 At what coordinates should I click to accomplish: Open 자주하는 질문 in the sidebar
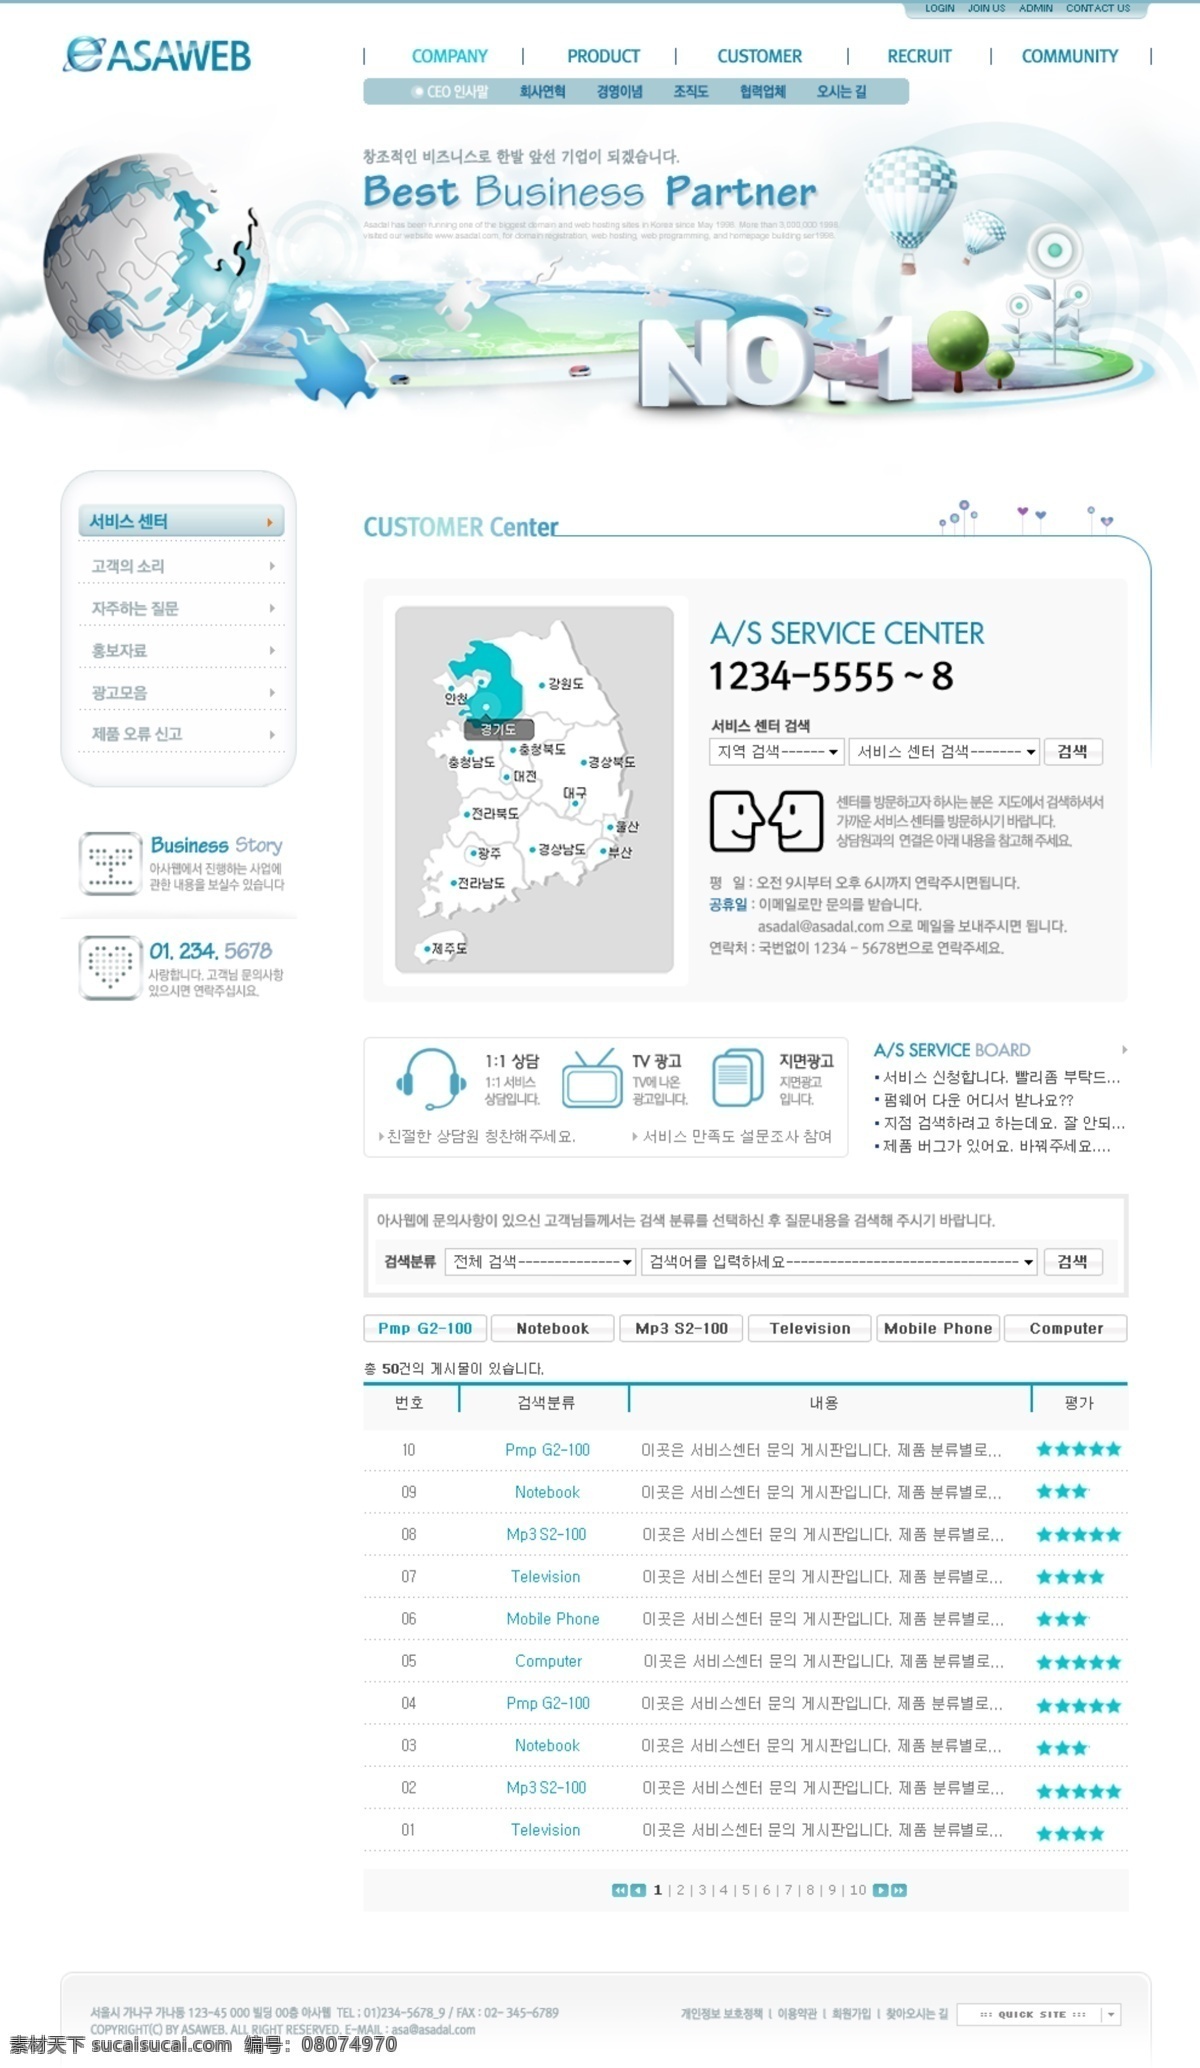181,608
